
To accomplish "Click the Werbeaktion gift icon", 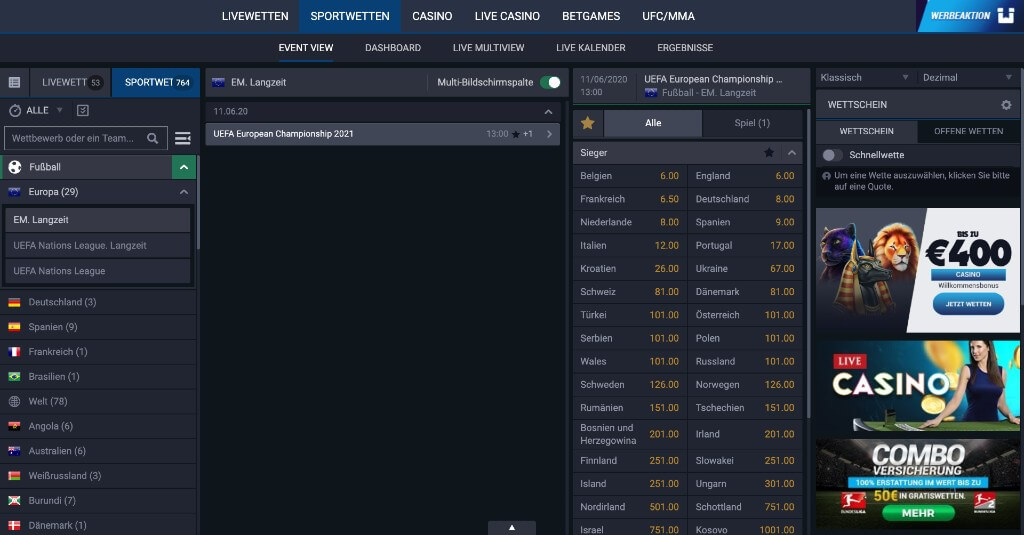I will click(1006, 15).
